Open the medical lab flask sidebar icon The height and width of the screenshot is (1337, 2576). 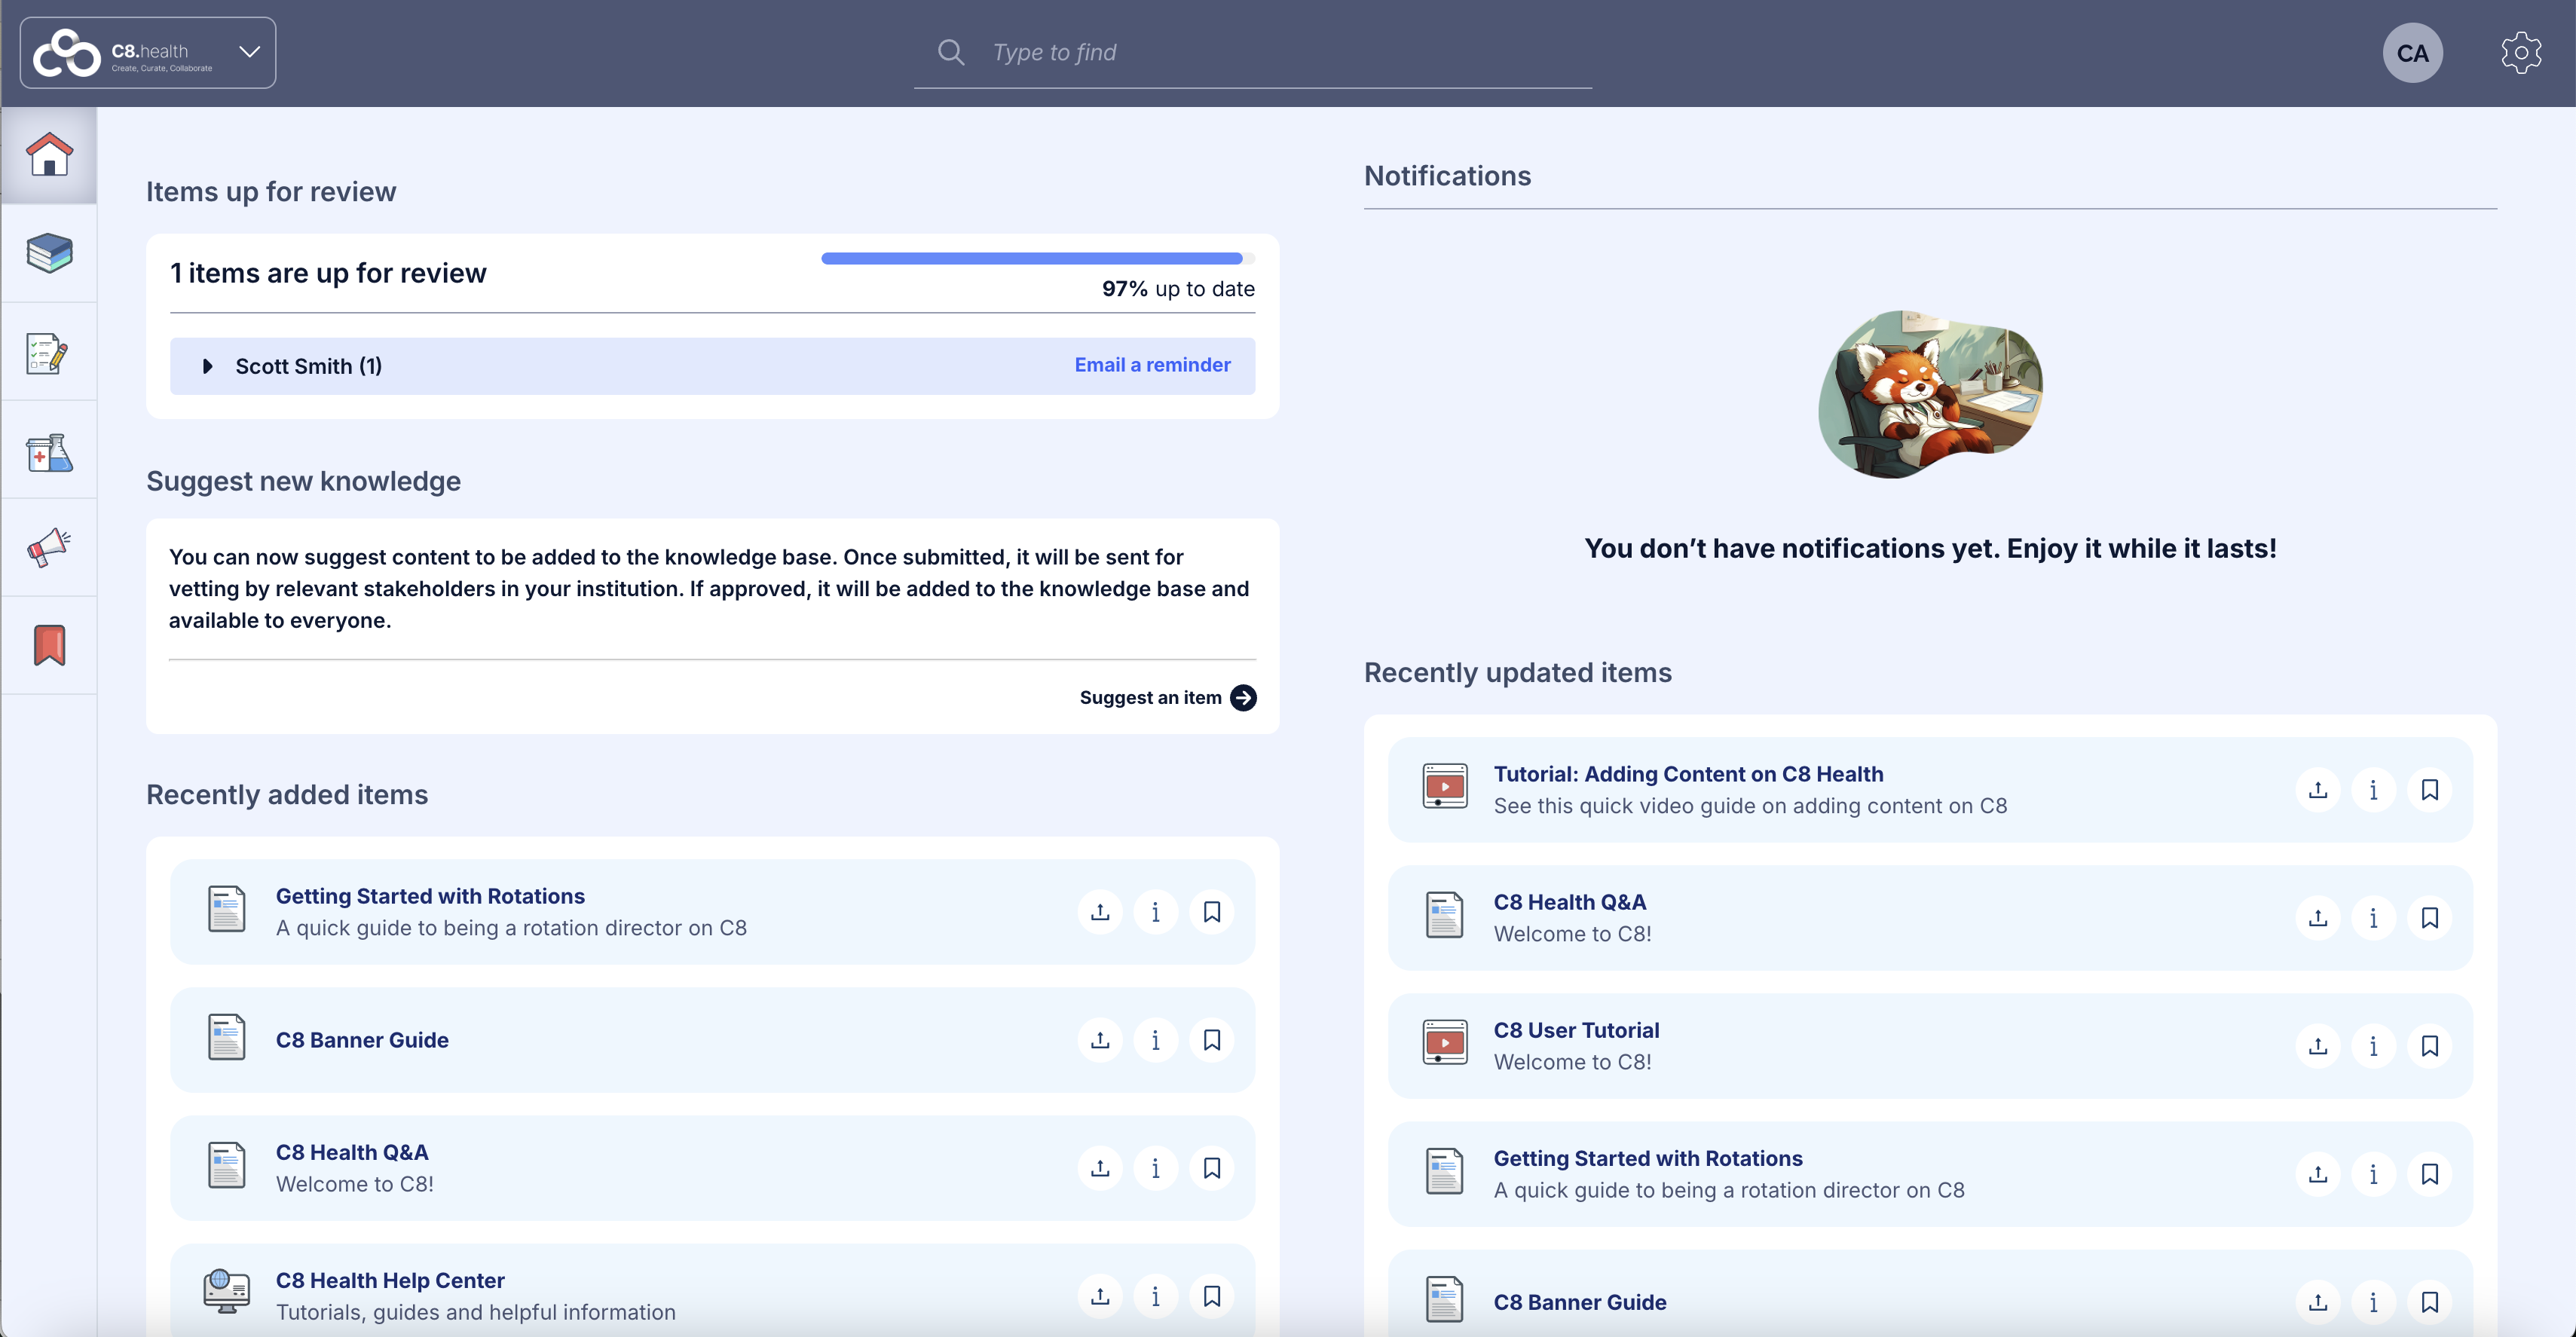49,452
